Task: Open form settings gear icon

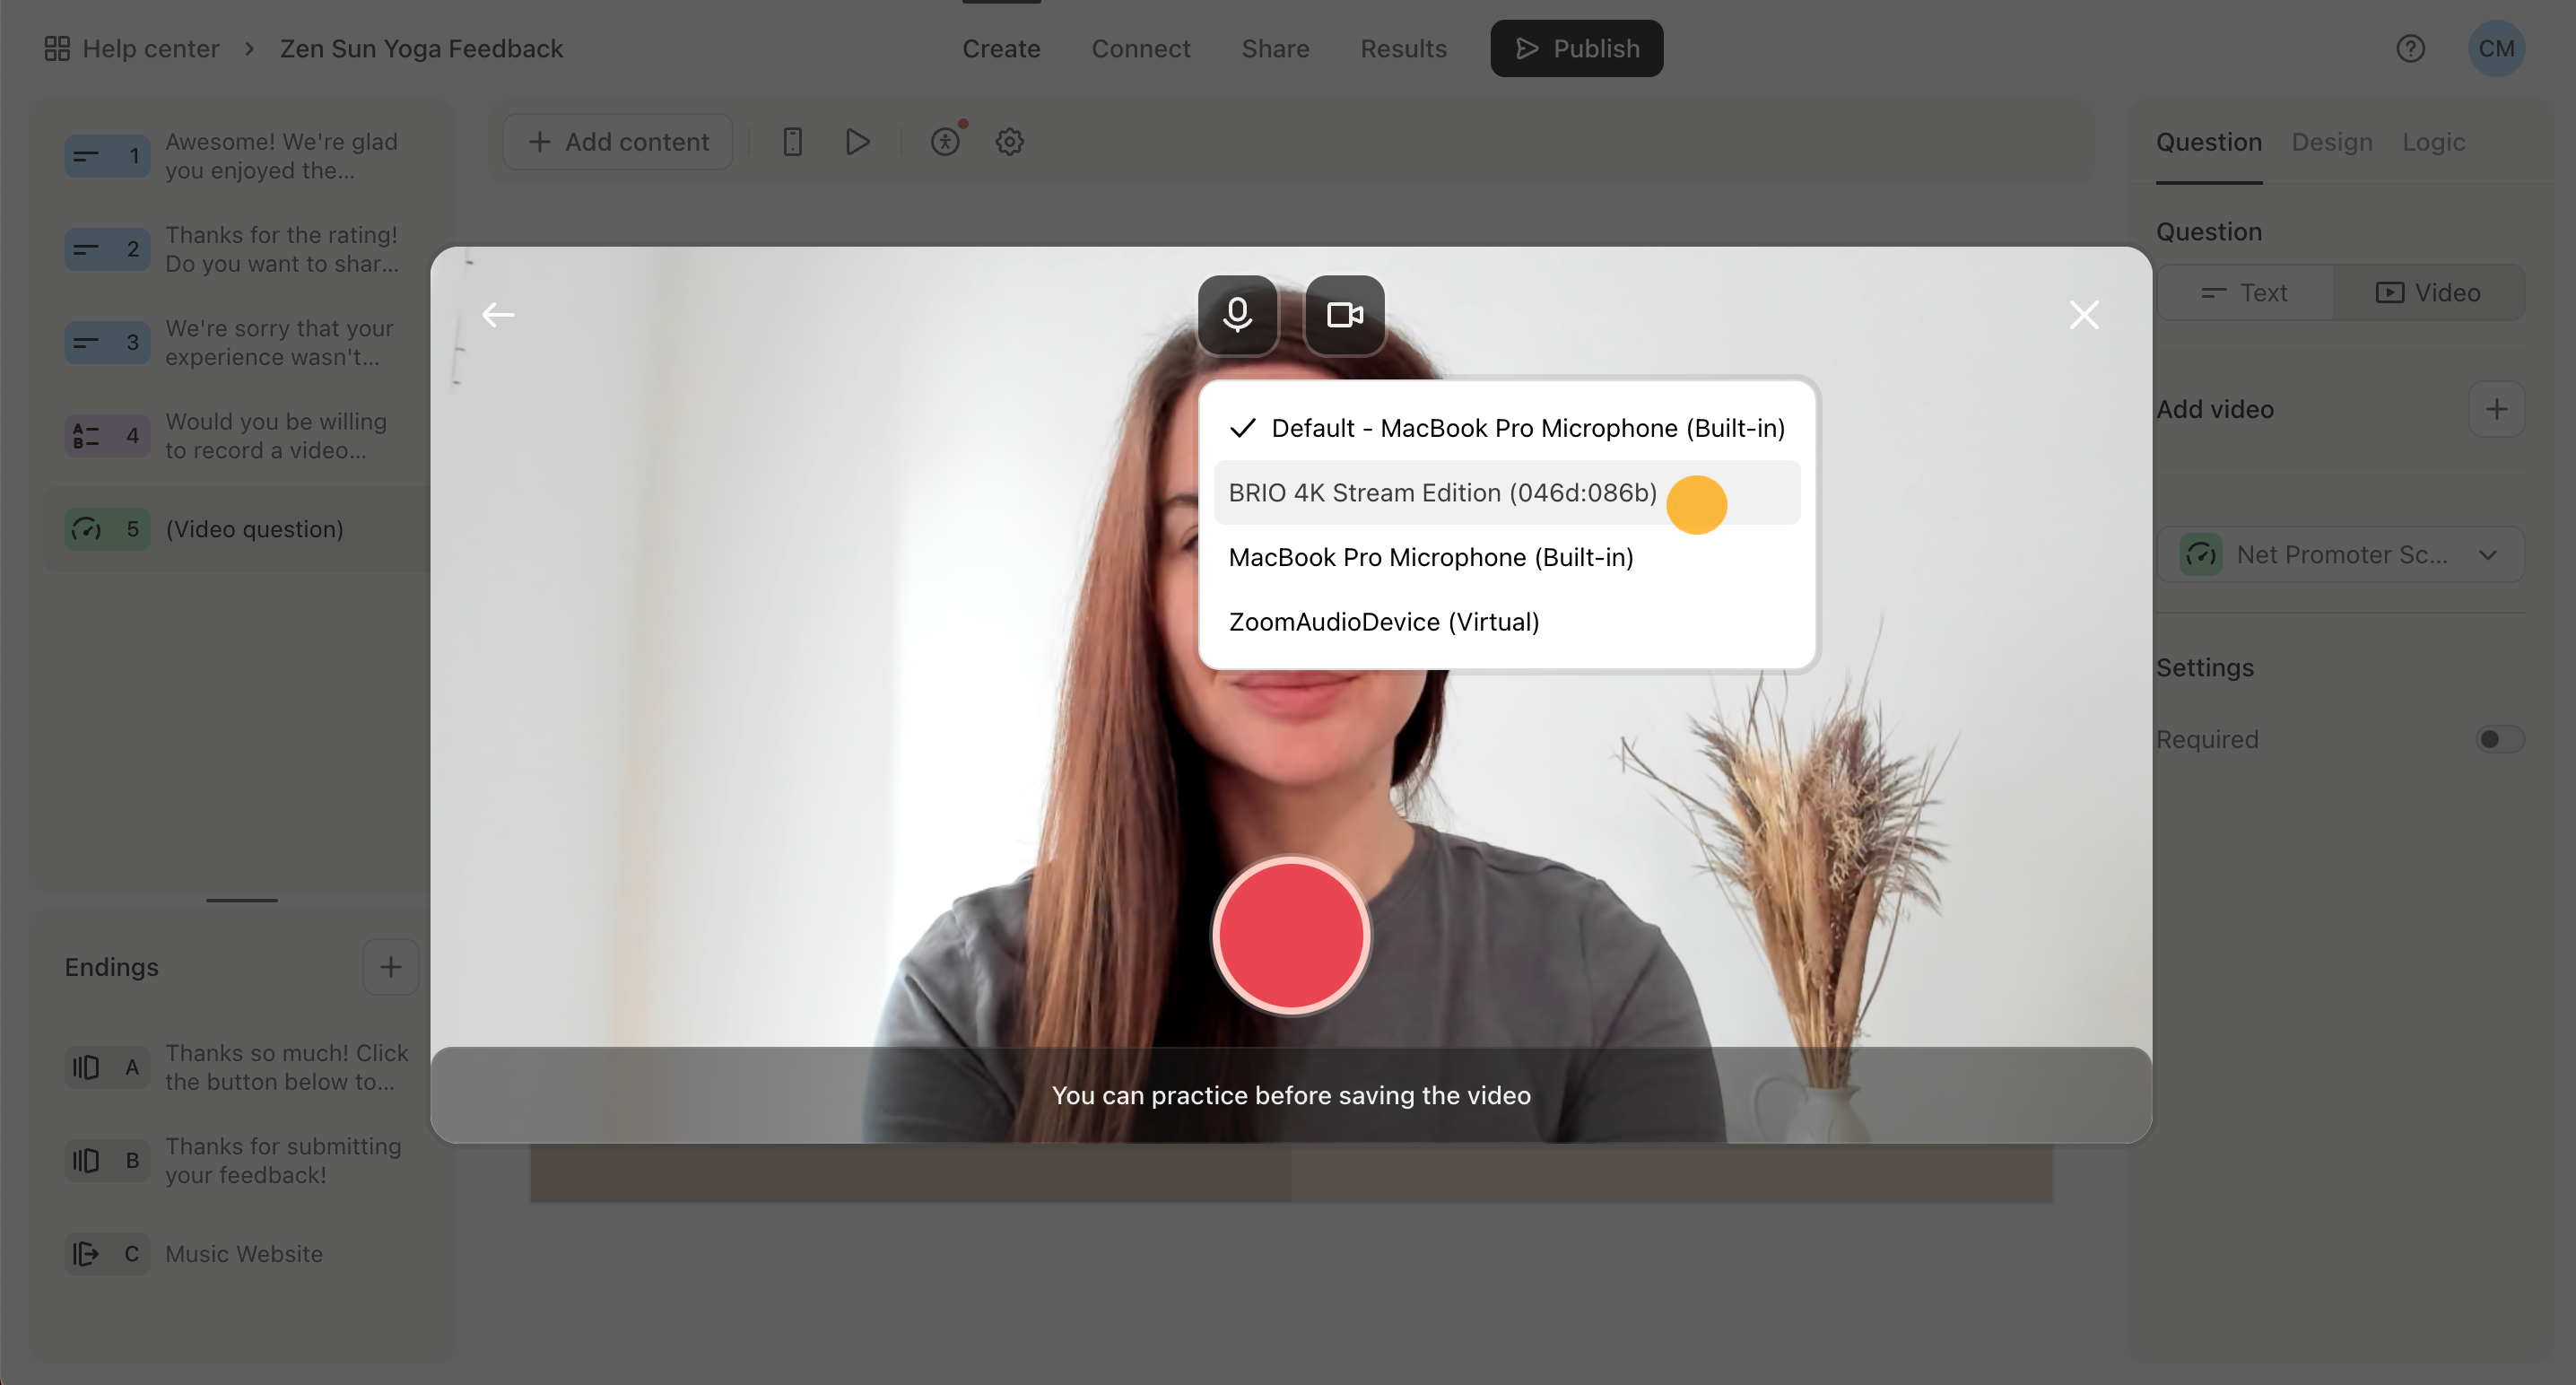Action: click(1009, 142)
